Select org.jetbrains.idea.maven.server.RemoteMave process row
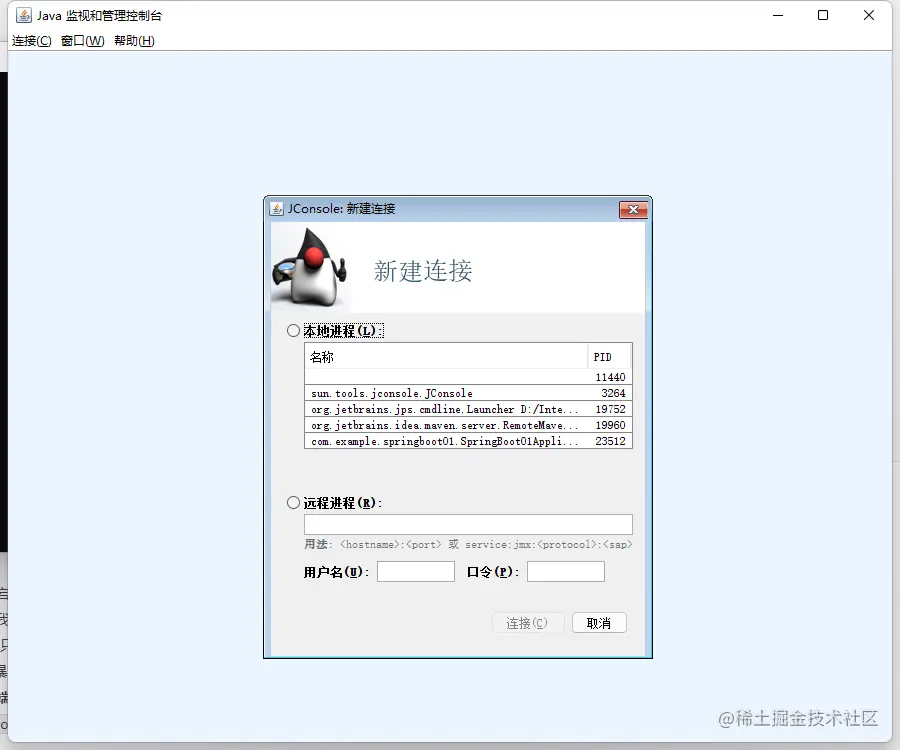Viewport: 900px width, 750px height. click(x=468, y=425)
